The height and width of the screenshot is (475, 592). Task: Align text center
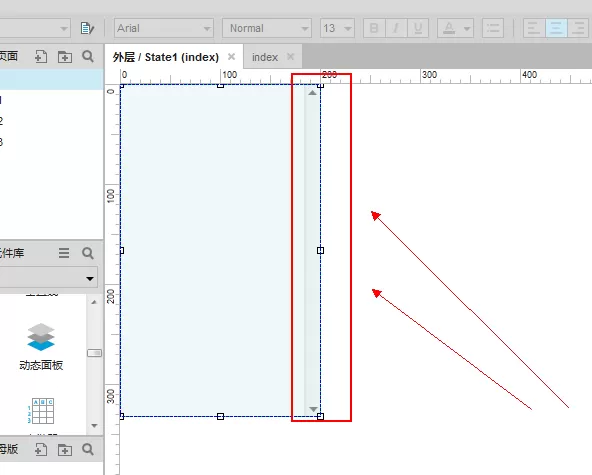pyautogui.click(x=556, y=28)
